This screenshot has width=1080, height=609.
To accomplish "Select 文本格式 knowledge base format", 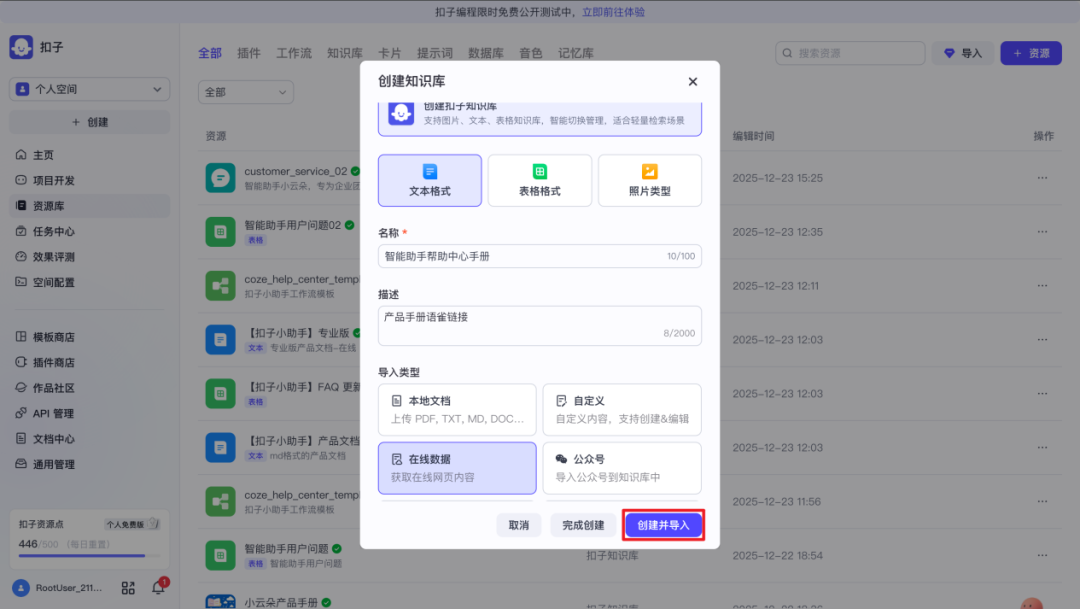I will 430,181.
